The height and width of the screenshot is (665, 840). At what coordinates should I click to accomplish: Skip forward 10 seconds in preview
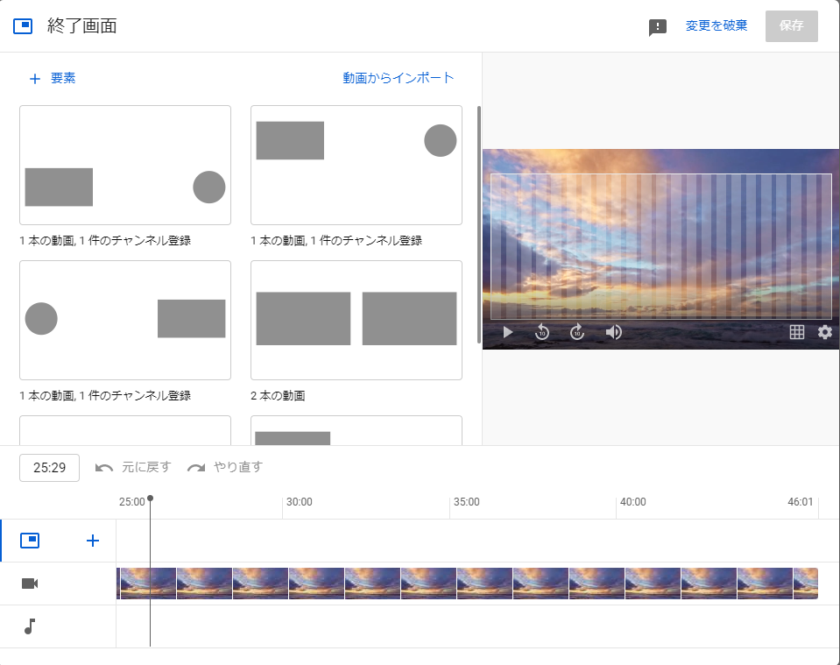pyautogui.click(x=577, y=332)
